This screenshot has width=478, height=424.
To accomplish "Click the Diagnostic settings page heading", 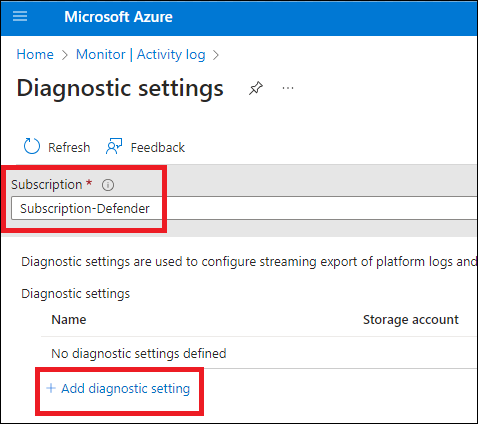I will (120, 88).
